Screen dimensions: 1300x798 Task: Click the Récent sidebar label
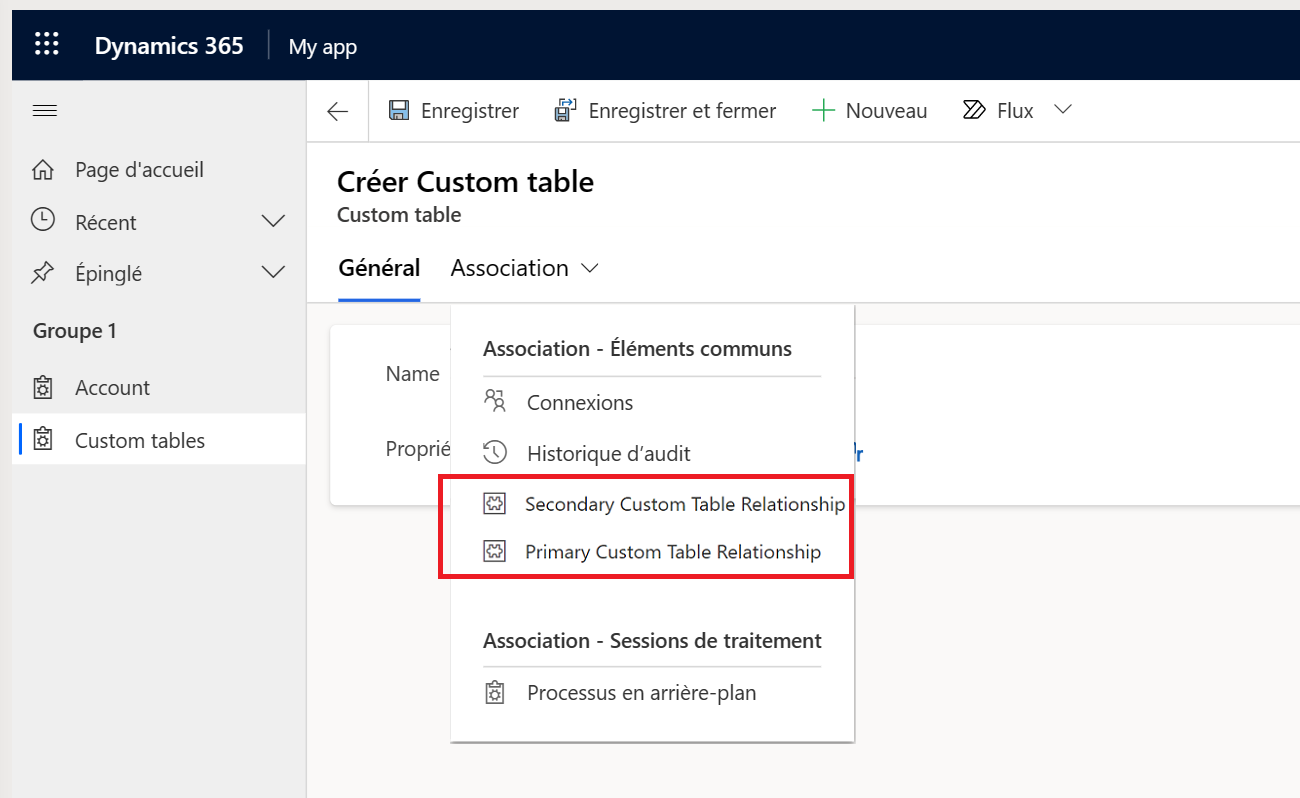click(106, 222)
